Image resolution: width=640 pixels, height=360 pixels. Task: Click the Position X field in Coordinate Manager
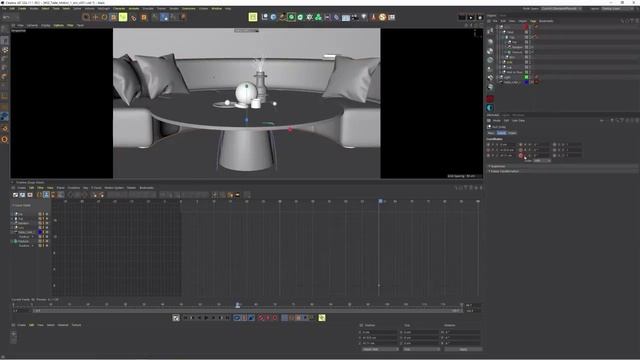click(379, 332)
